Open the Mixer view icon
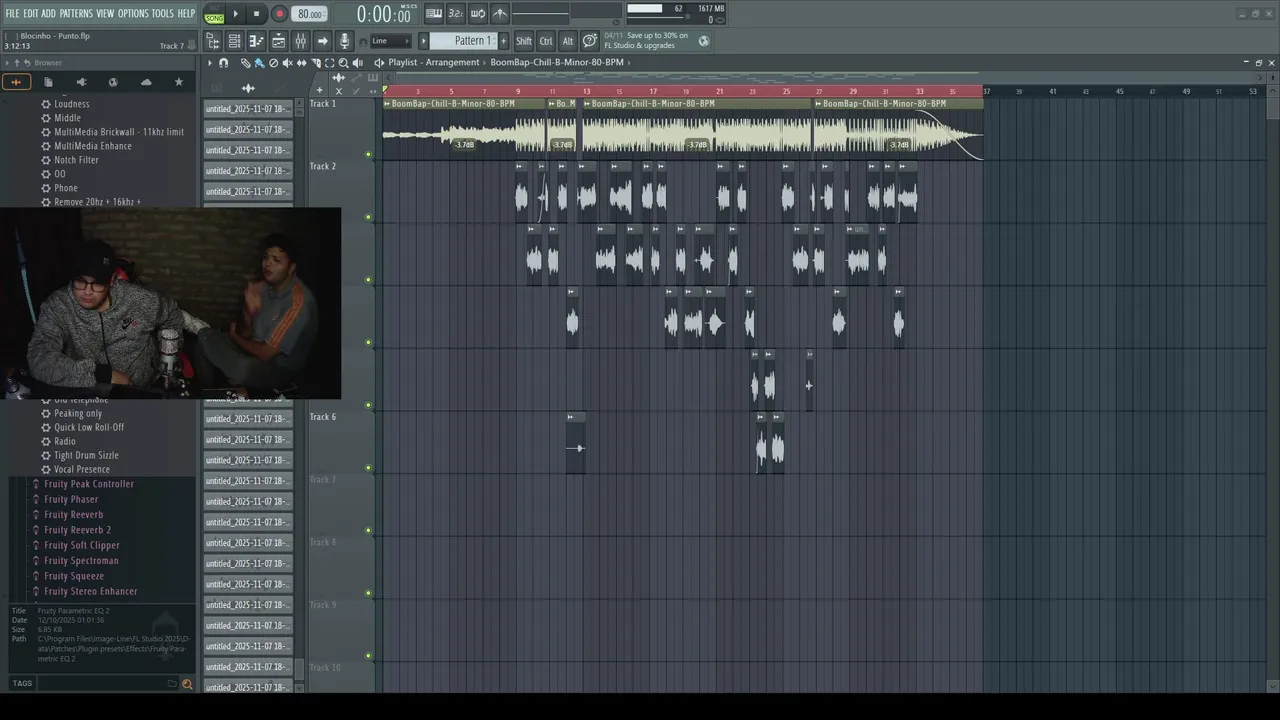Viewport: 1280px width, 720px height. [300, 41]
